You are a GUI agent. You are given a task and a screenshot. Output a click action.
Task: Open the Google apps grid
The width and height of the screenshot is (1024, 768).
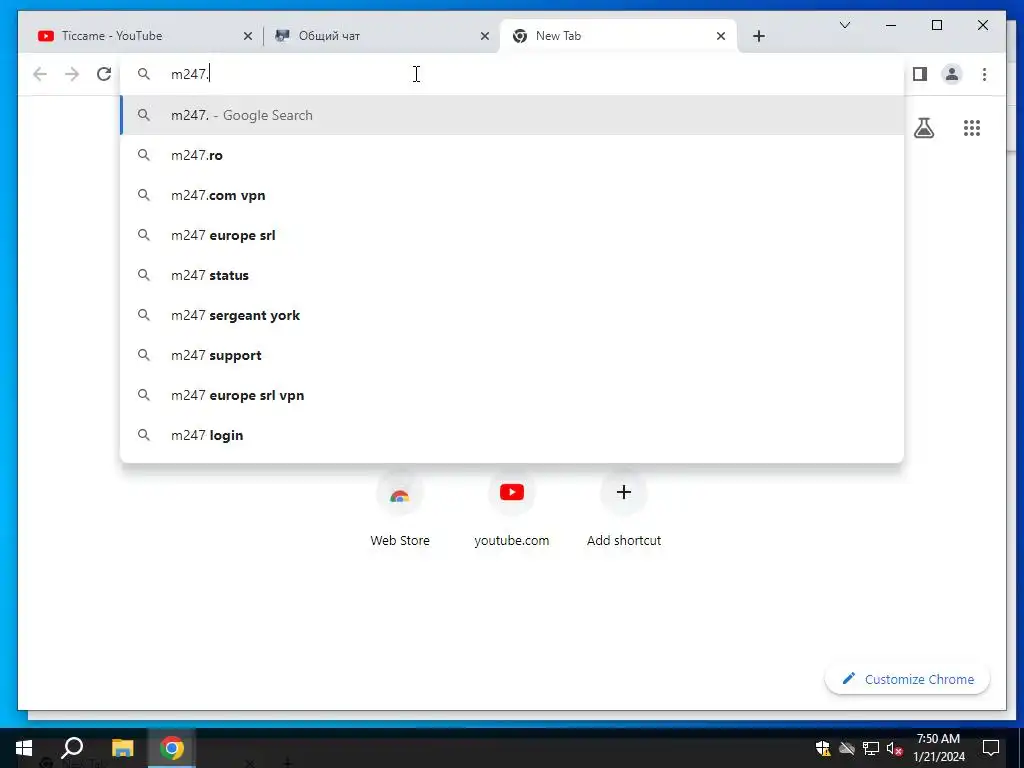[x=972, y=128]
